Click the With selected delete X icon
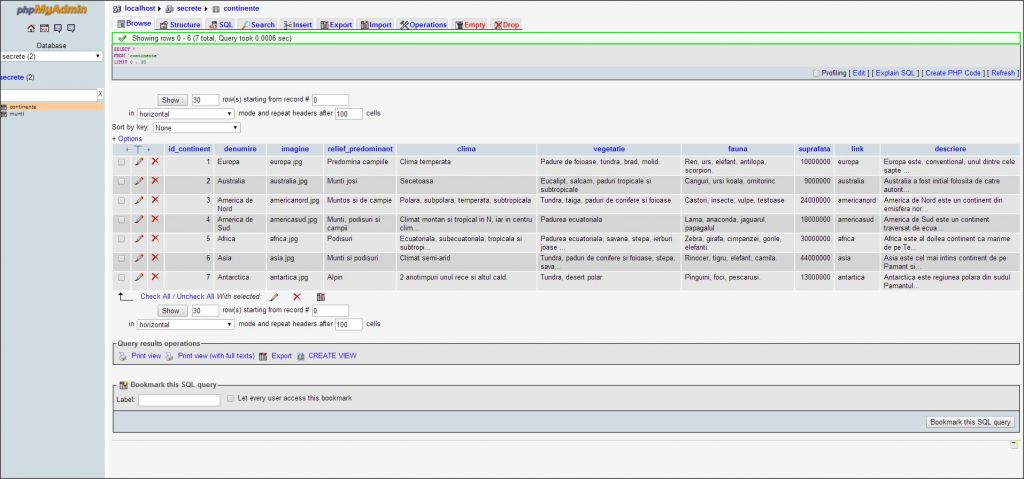1024x479 pixels. [x=296, y=297]
